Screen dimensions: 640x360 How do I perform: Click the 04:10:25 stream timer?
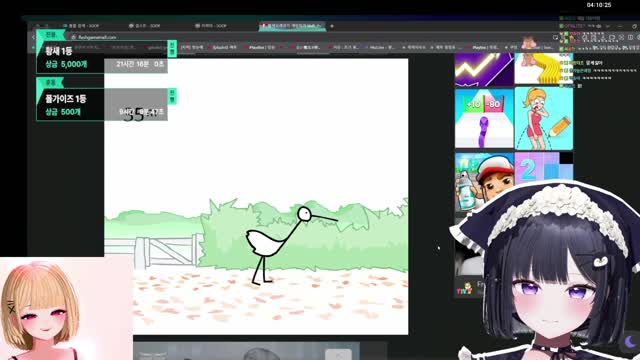pyautogui.click(x=599, y=5)
